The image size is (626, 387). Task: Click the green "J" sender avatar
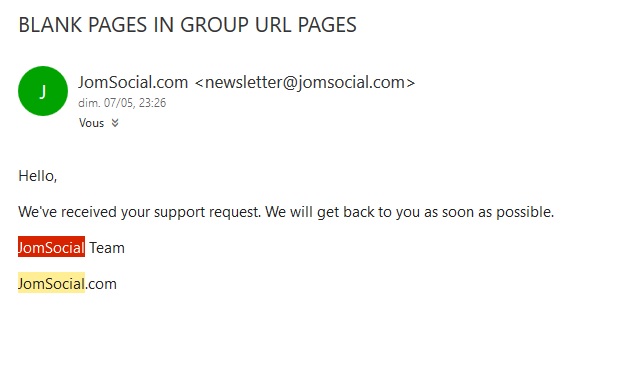[43, 91]
